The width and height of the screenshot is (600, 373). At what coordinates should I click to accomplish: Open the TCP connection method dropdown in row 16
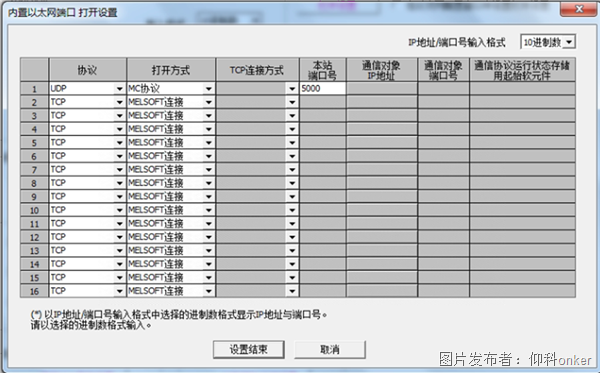point(292,291)
